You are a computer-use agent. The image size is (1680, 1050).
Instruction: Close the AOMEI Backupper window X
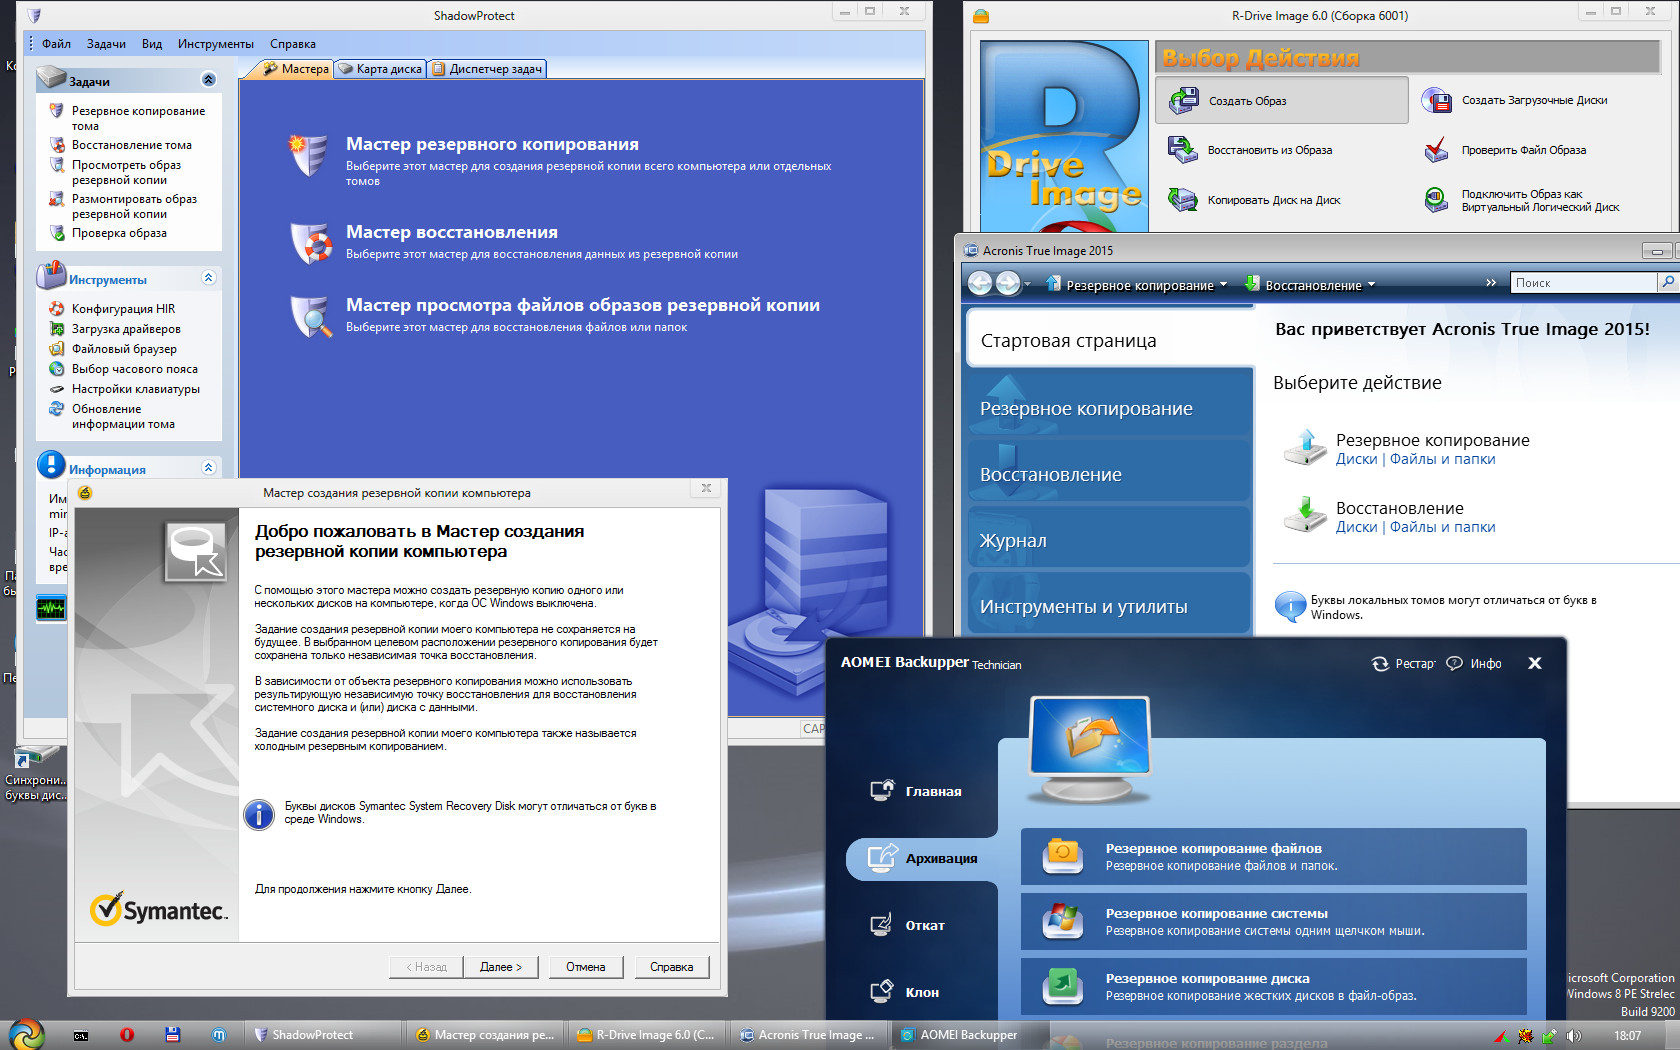coord(1535,663)
